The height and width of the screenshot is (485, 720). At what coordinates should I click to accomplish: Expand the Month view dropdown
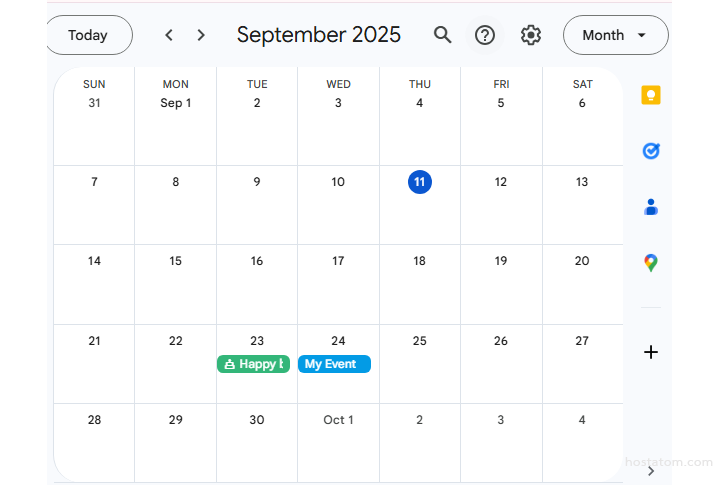tap(615, 35)
